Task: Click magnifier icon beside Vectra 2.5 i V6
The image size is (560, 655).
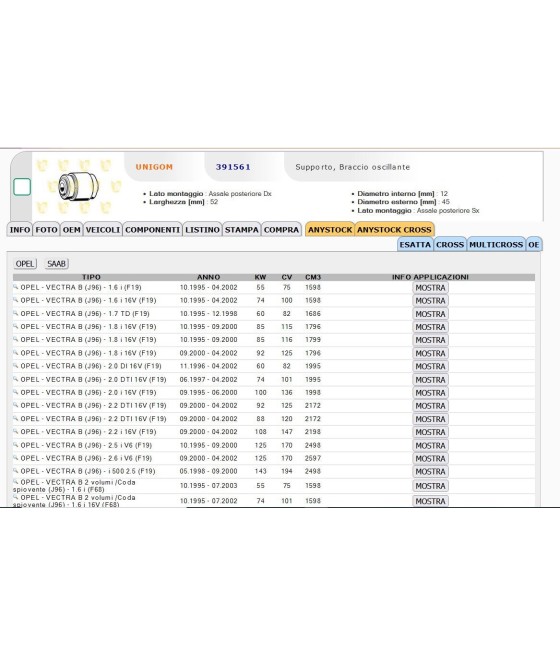Action: click(15, 445)
